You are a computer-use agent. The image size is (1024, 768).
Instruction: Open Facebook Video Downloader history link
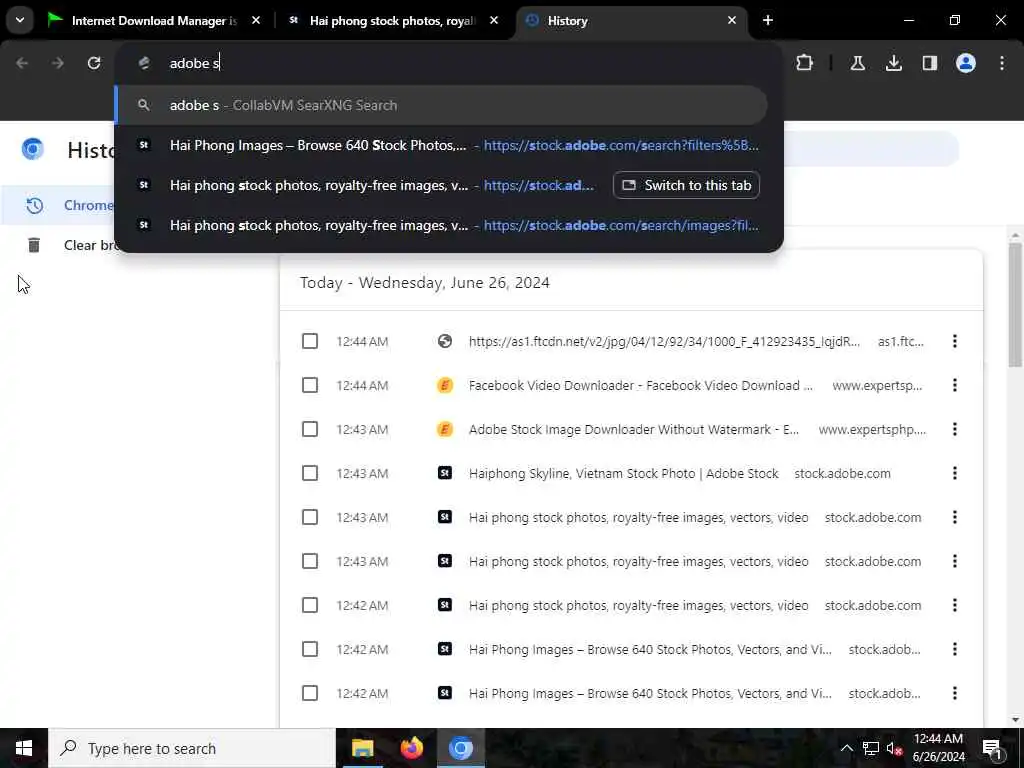click(641, 385)
